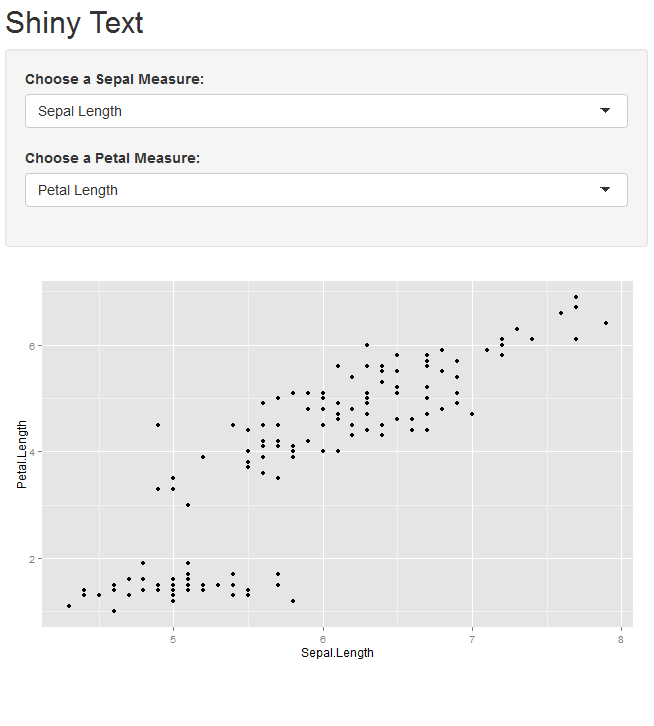Click the Petal.Length y-axis title
This screenshot has height=726, width=654.
click(x=21, y=454)
